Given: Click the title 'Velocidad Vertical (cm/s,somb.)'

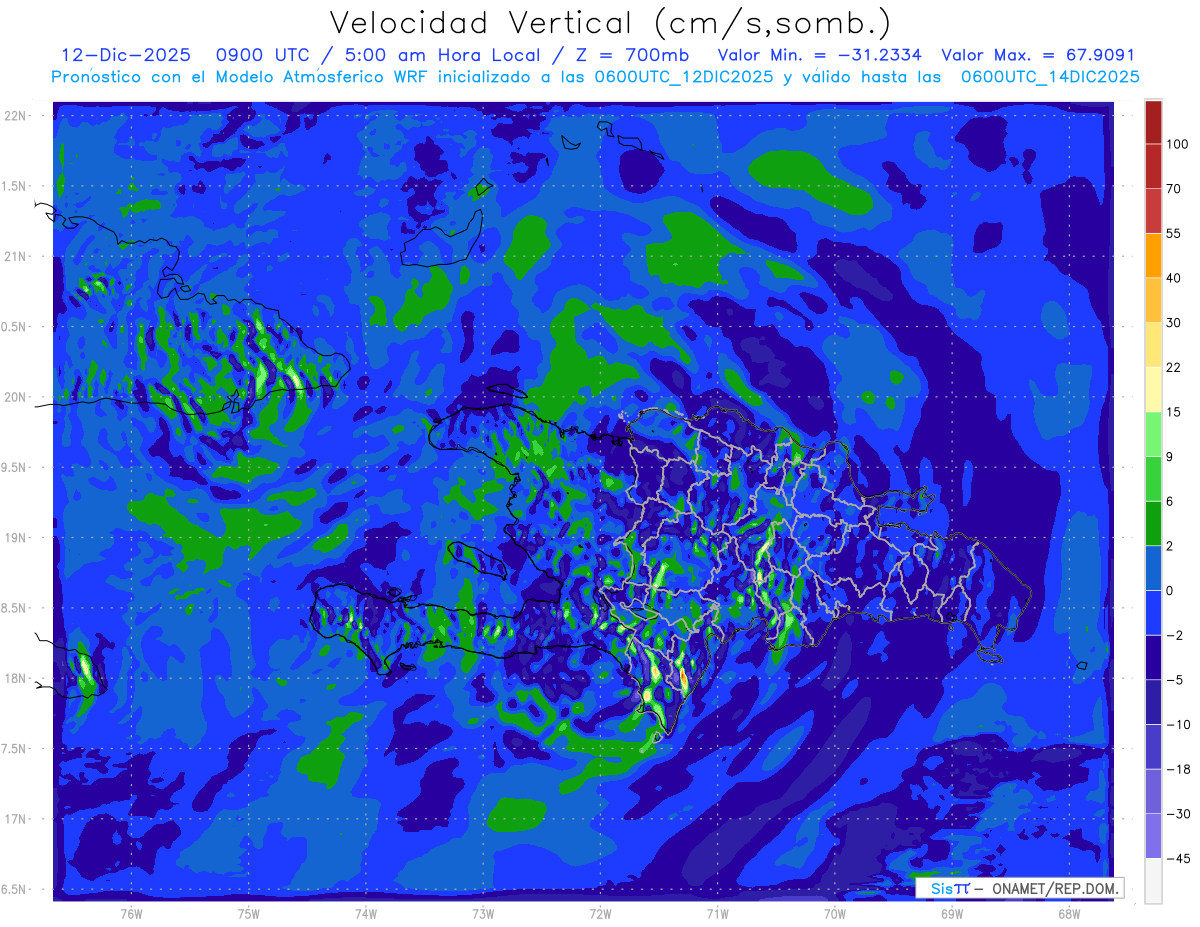Looking at the screenshot, I should coord(610,24).
